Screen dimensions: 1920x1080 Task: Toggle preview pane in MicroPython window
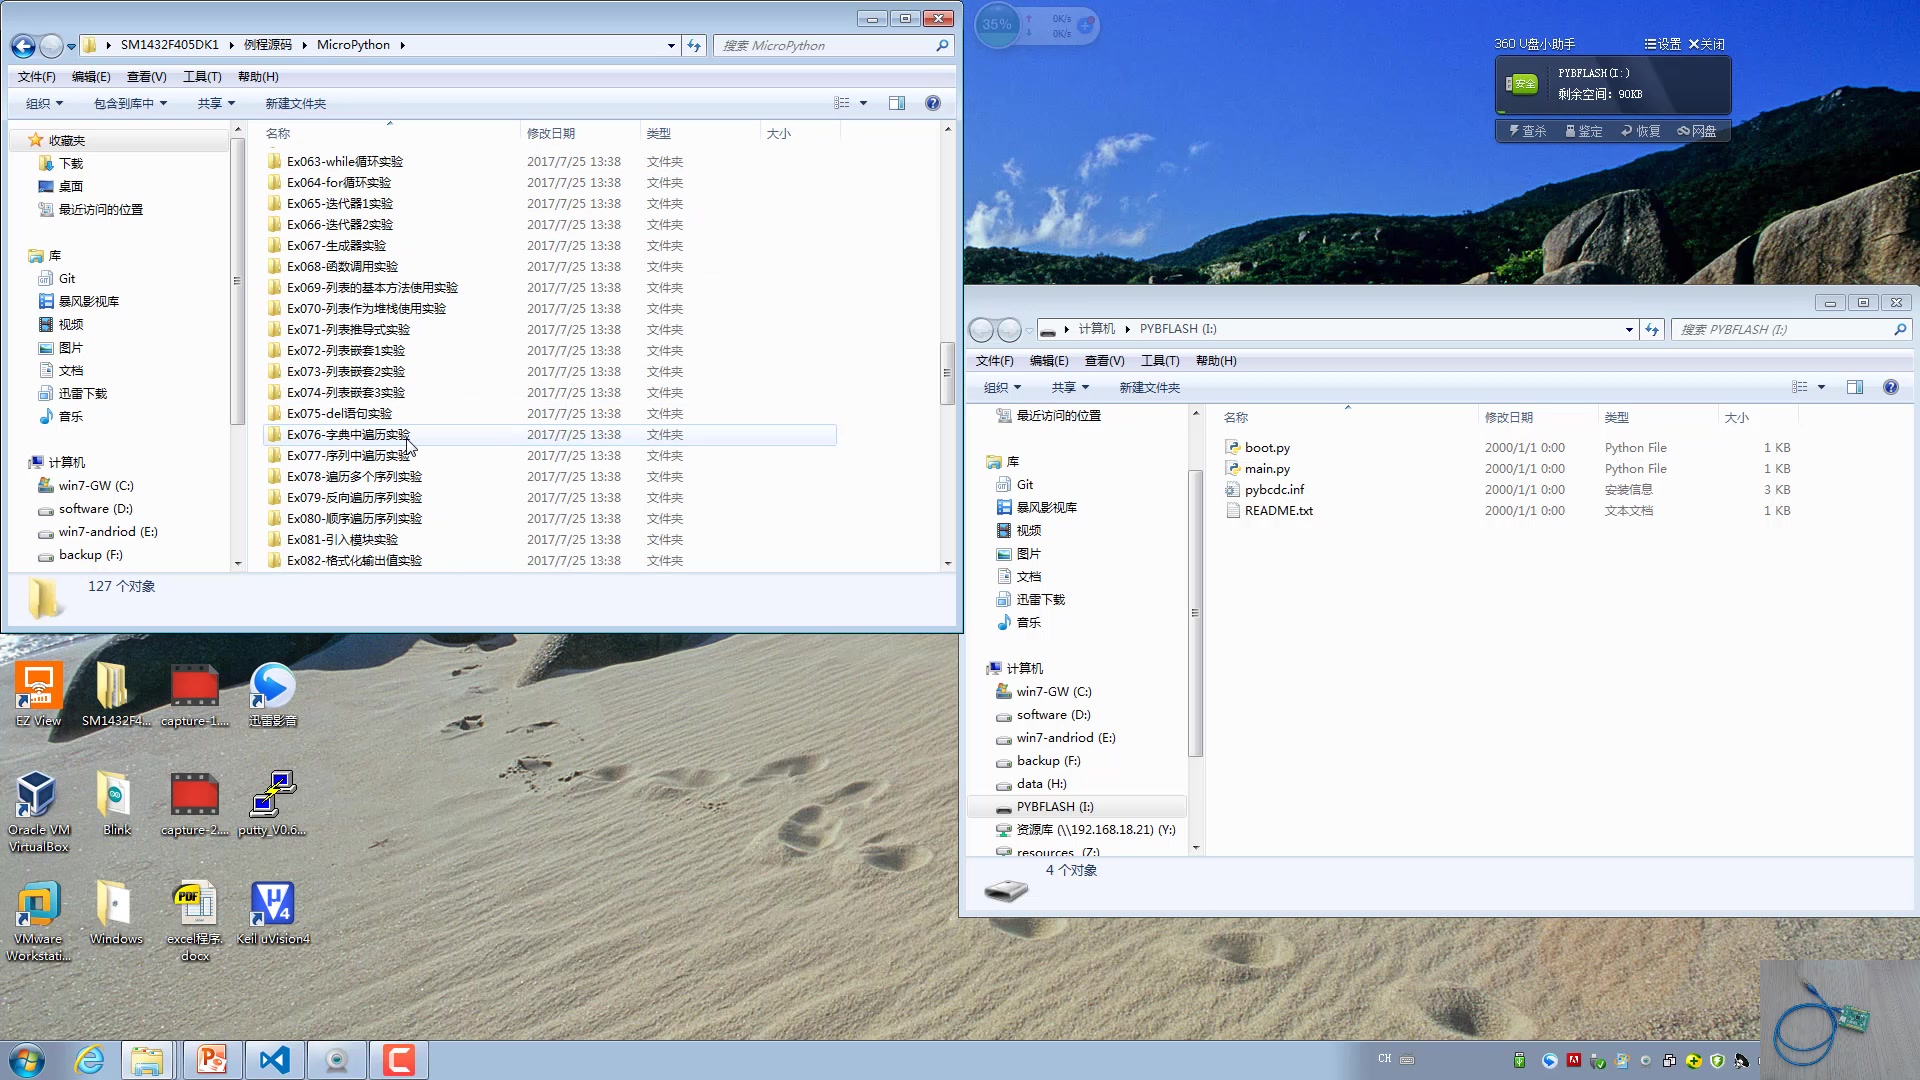pyautogui.click(x=897, y=103)
